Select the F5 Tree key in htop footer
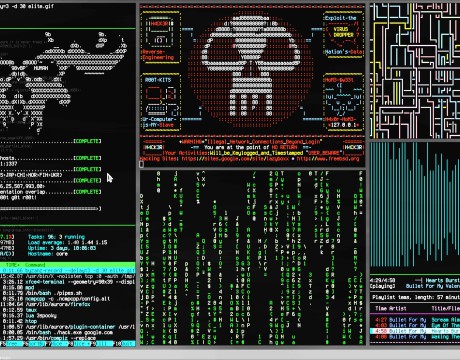The width and height of the screenshot is (460, 360). tap(13, 343)
